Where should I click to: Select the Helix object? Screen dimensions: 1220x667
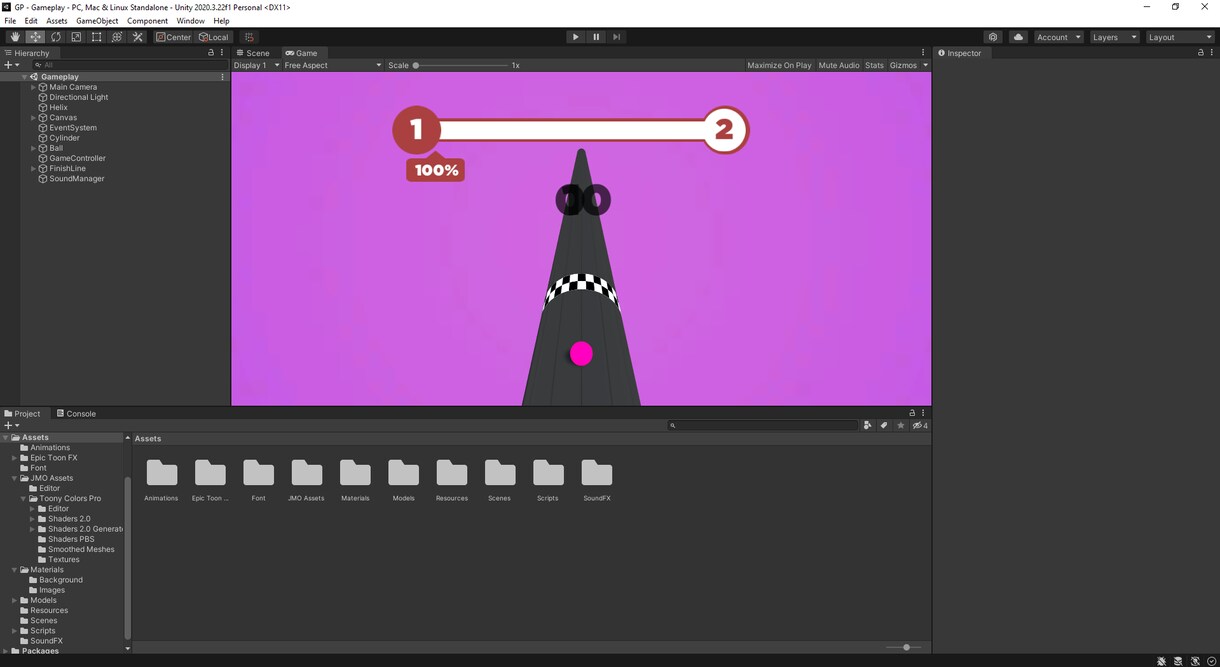click(58, 107)
